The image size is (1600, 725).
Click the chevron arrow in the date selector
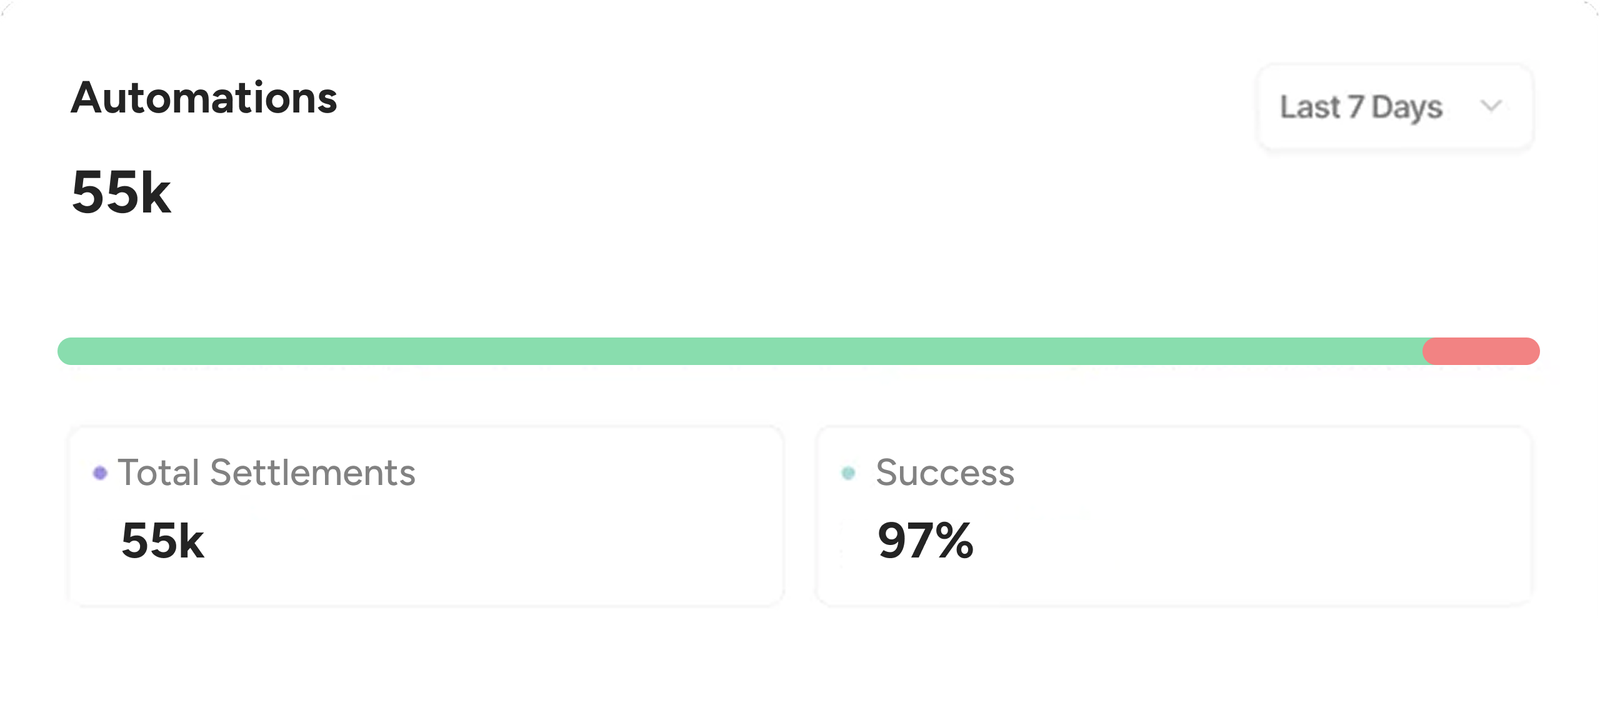click(x=1491, y=106)
